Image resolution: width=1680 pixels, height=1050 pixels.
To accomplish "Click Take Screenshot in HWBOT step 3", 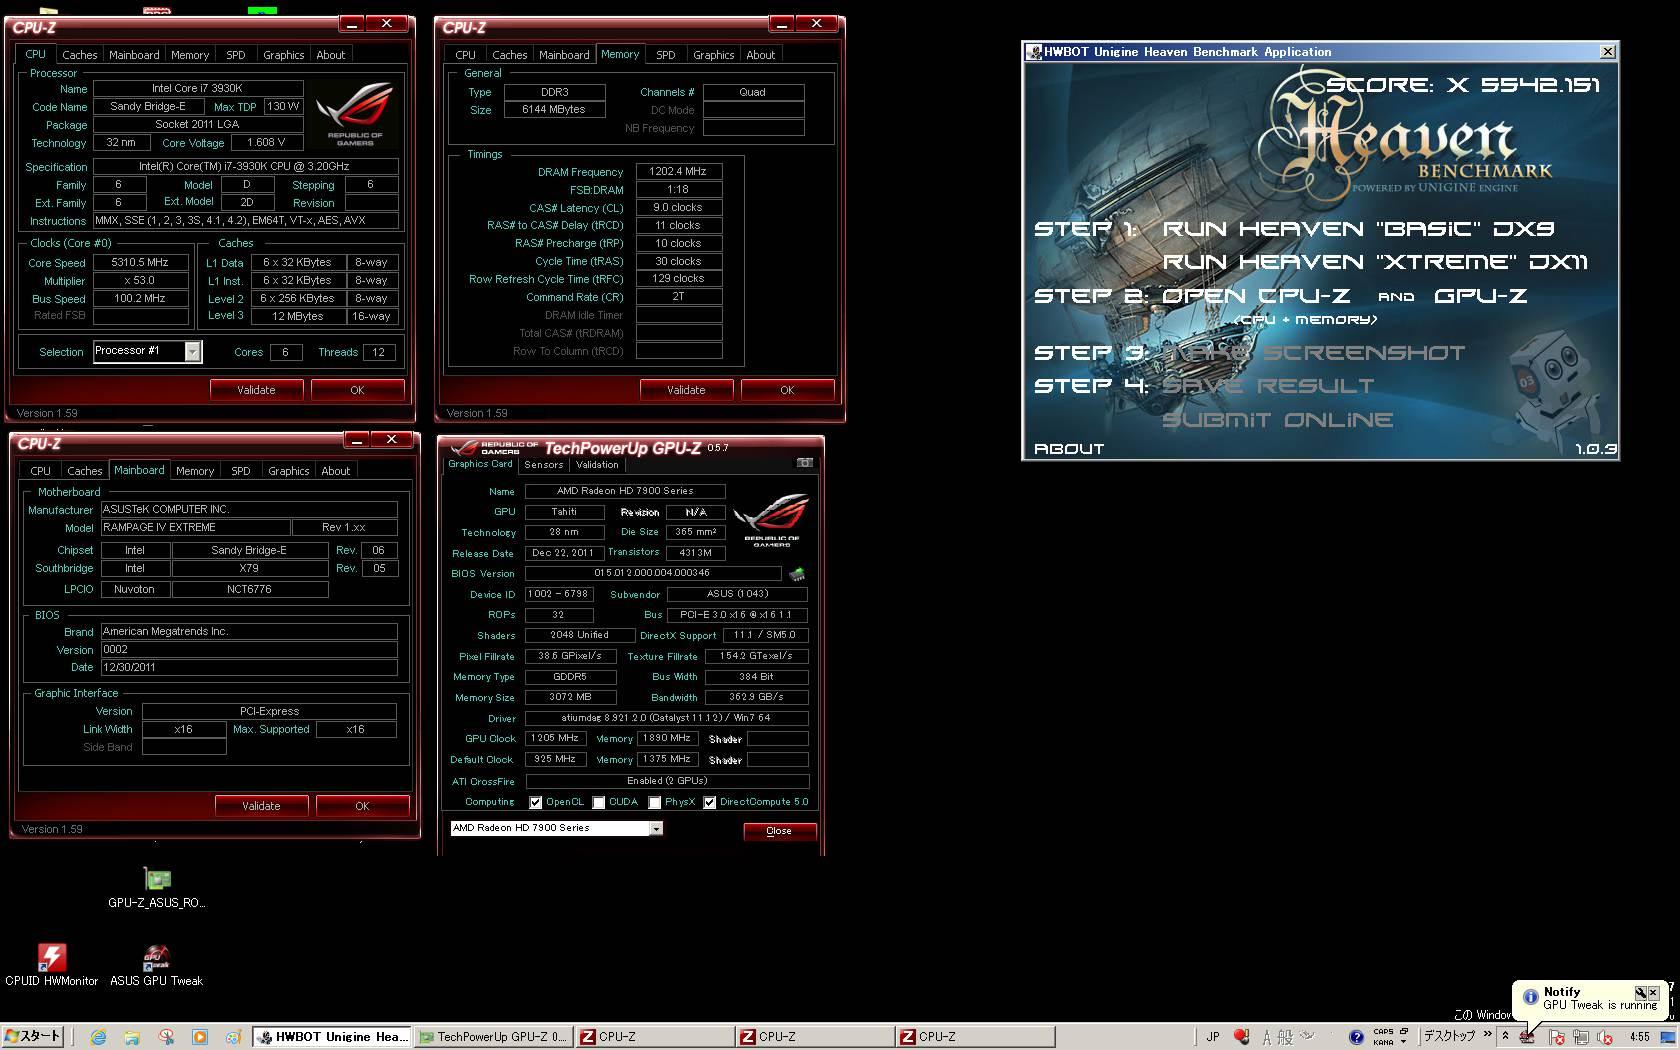I will click(1313, 353).
